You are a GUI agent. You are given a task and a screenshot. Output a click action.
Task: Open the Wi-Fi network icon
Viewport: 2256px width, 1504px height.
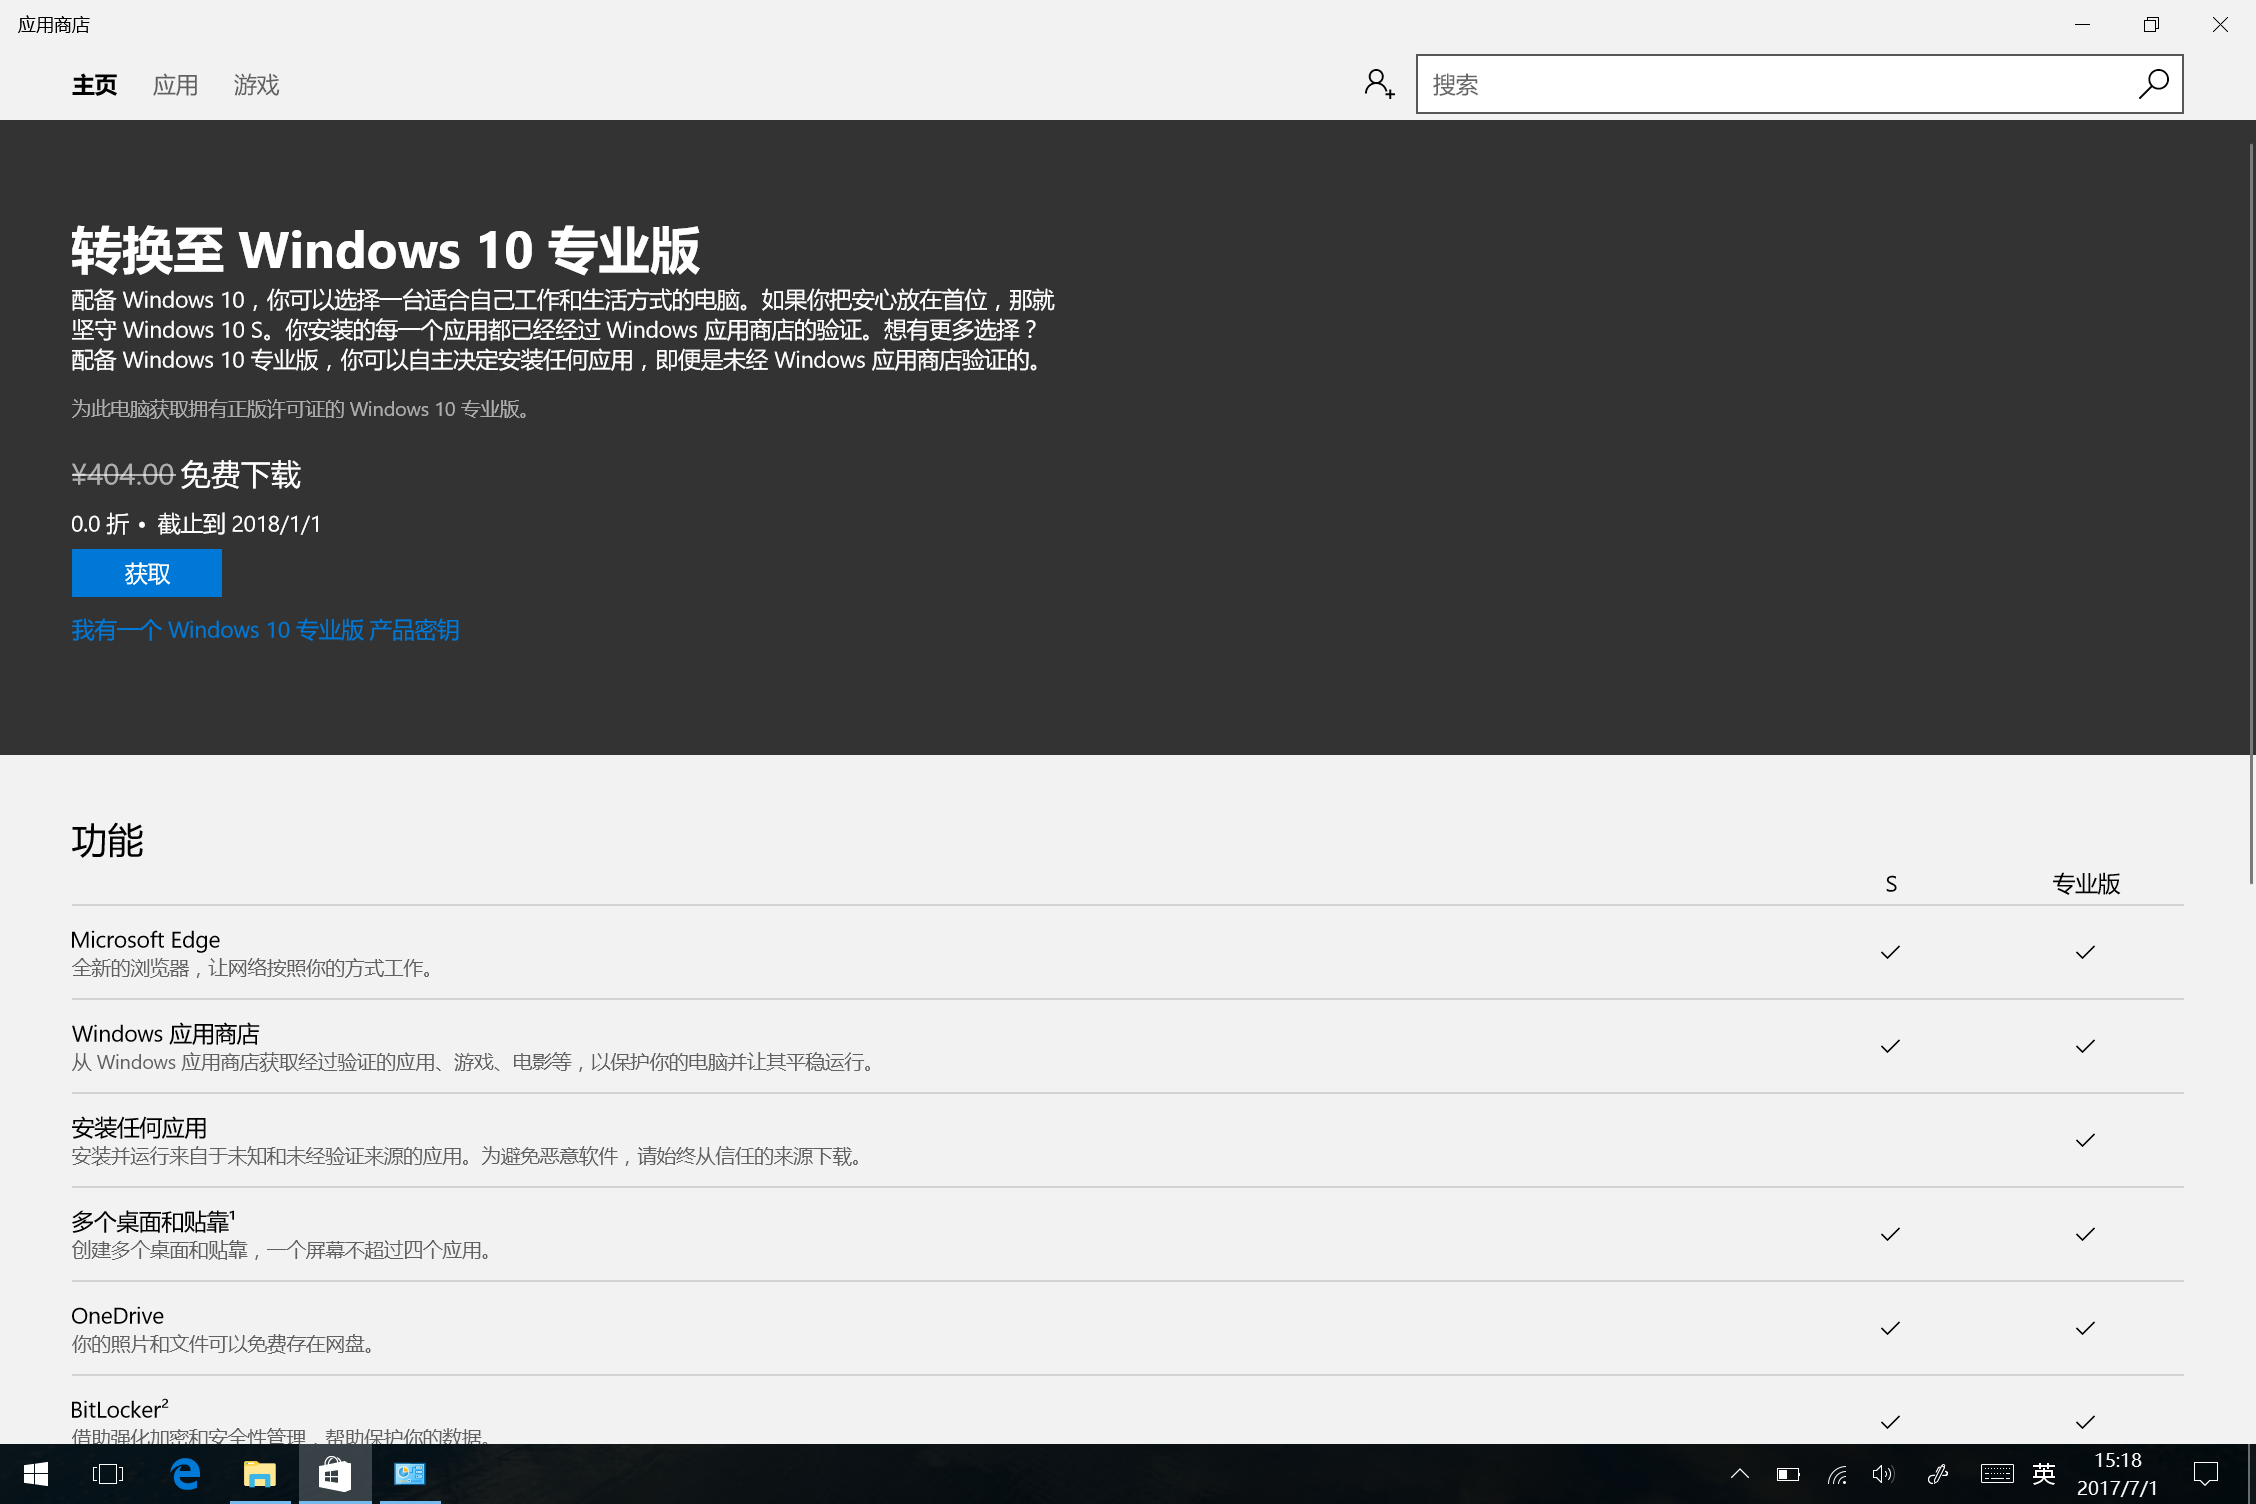click(1836, 1474)
